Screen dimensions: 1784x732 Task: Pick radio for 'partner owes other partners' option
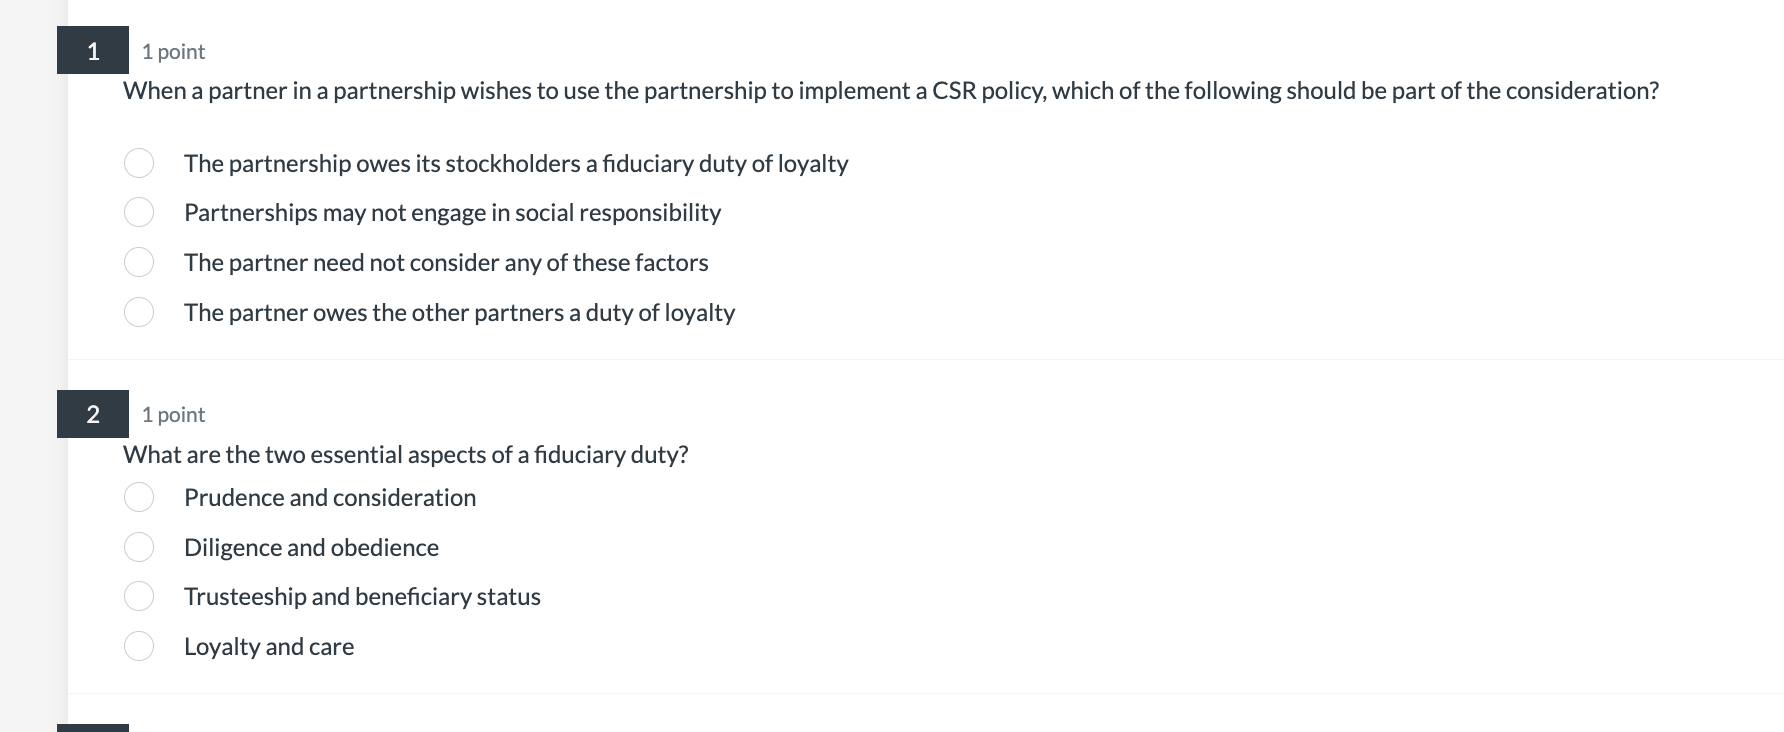pyautogui.click(x=139, y=312)
